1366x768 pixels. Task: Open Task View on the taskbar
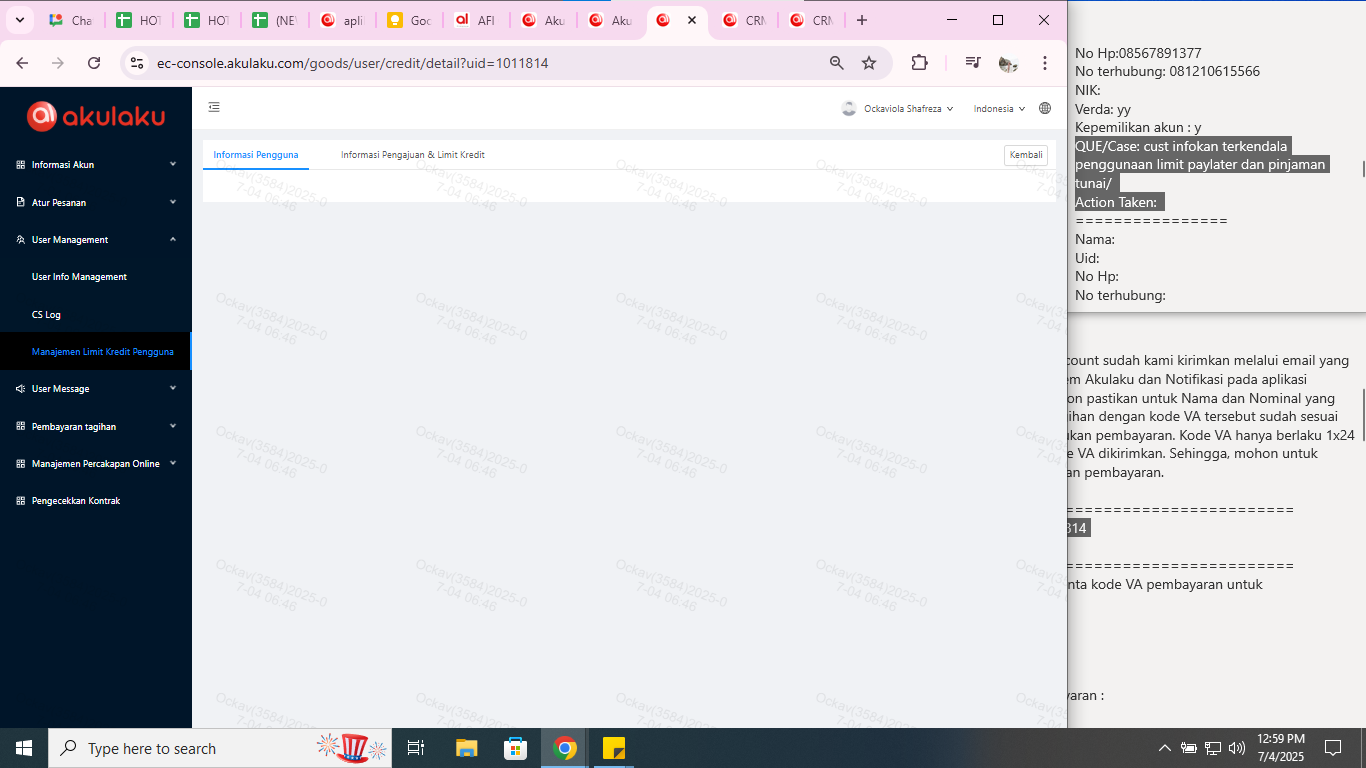[x=416, y=748]
